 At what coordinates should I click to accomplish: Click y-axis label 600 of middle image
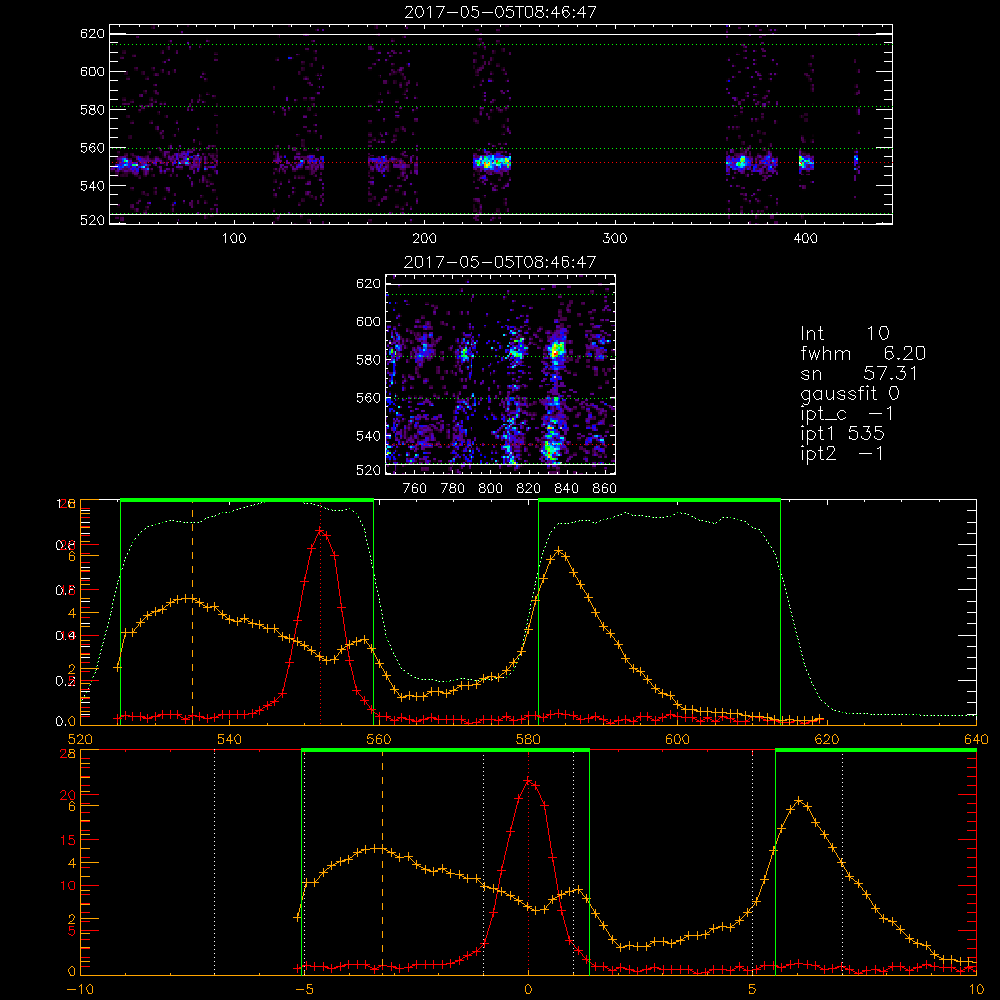[x=368, y=321]
